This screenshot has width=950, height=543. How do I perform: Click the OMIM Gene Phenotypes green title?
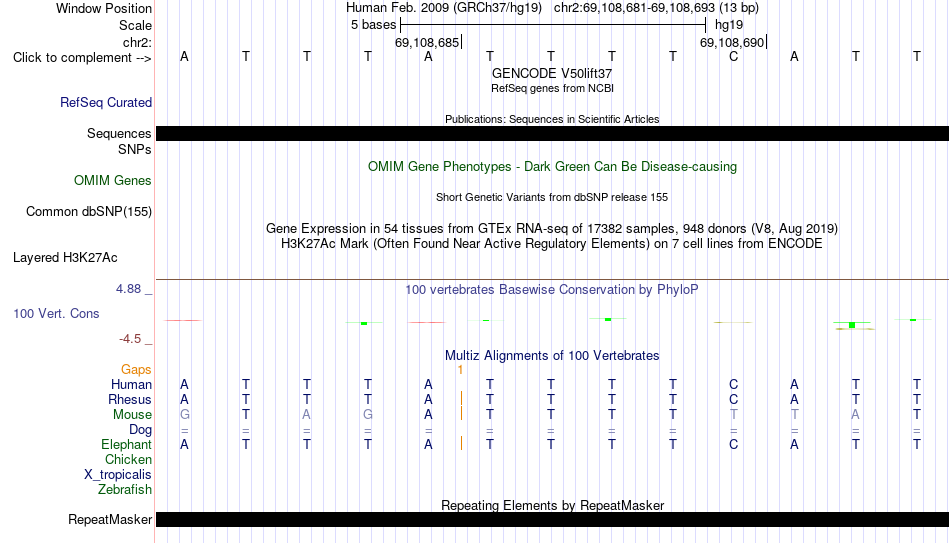pyautogui.click(x=552, y=167)
